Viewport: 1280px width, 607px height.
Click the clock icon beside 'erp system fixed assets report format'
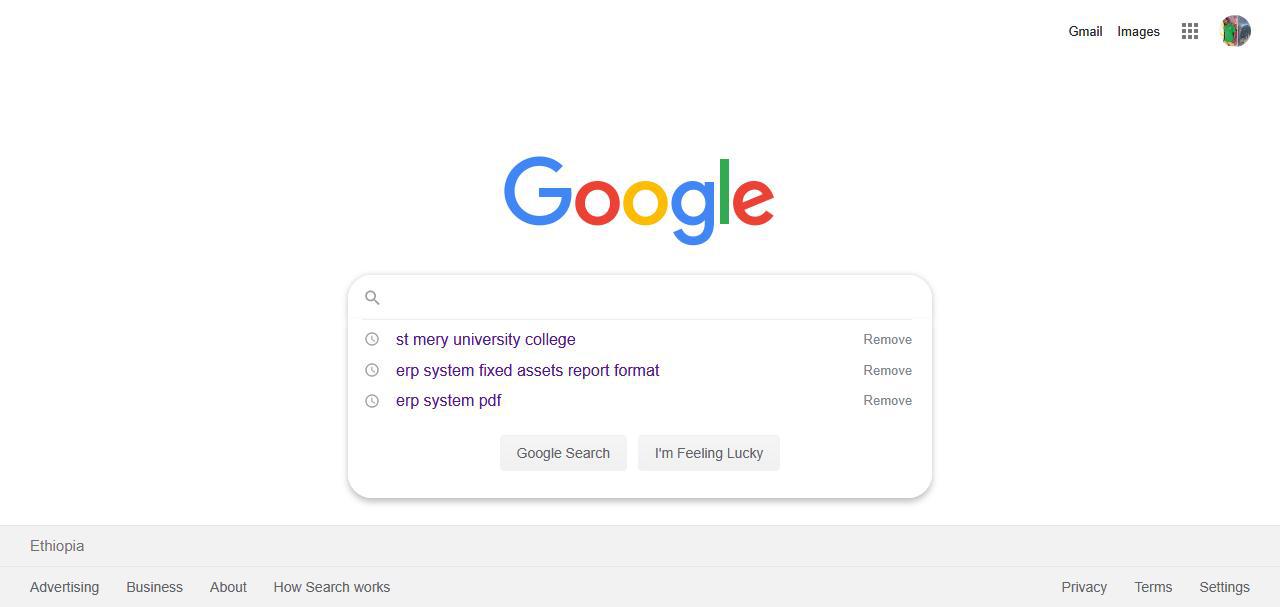(x=371, y=370)
